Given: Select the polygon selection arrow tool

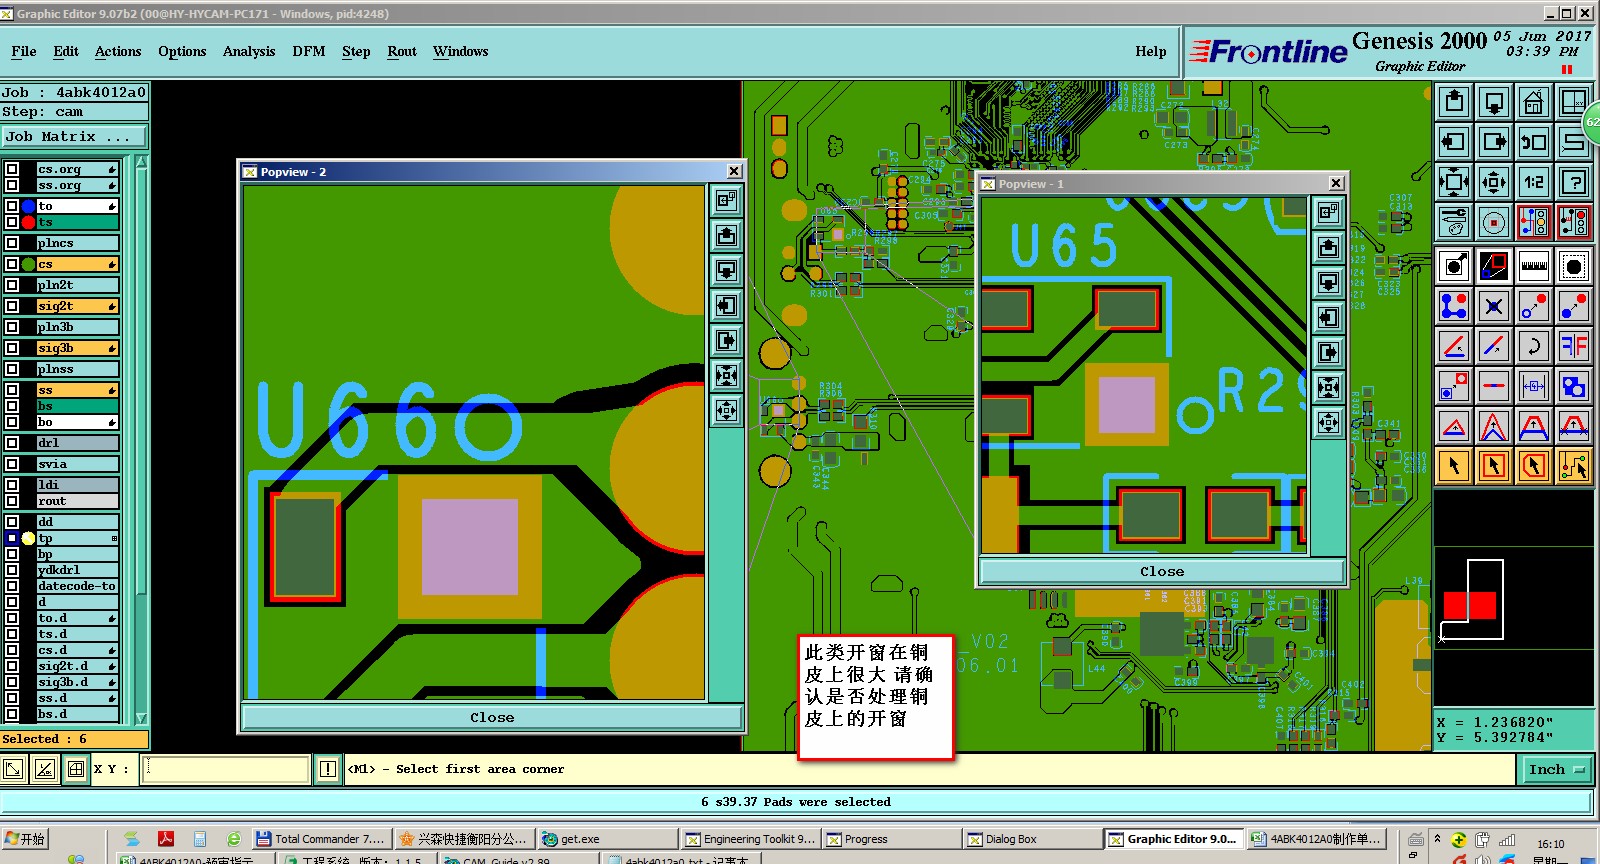Looking at the screenshot, I should click(x=1533, y=466).
